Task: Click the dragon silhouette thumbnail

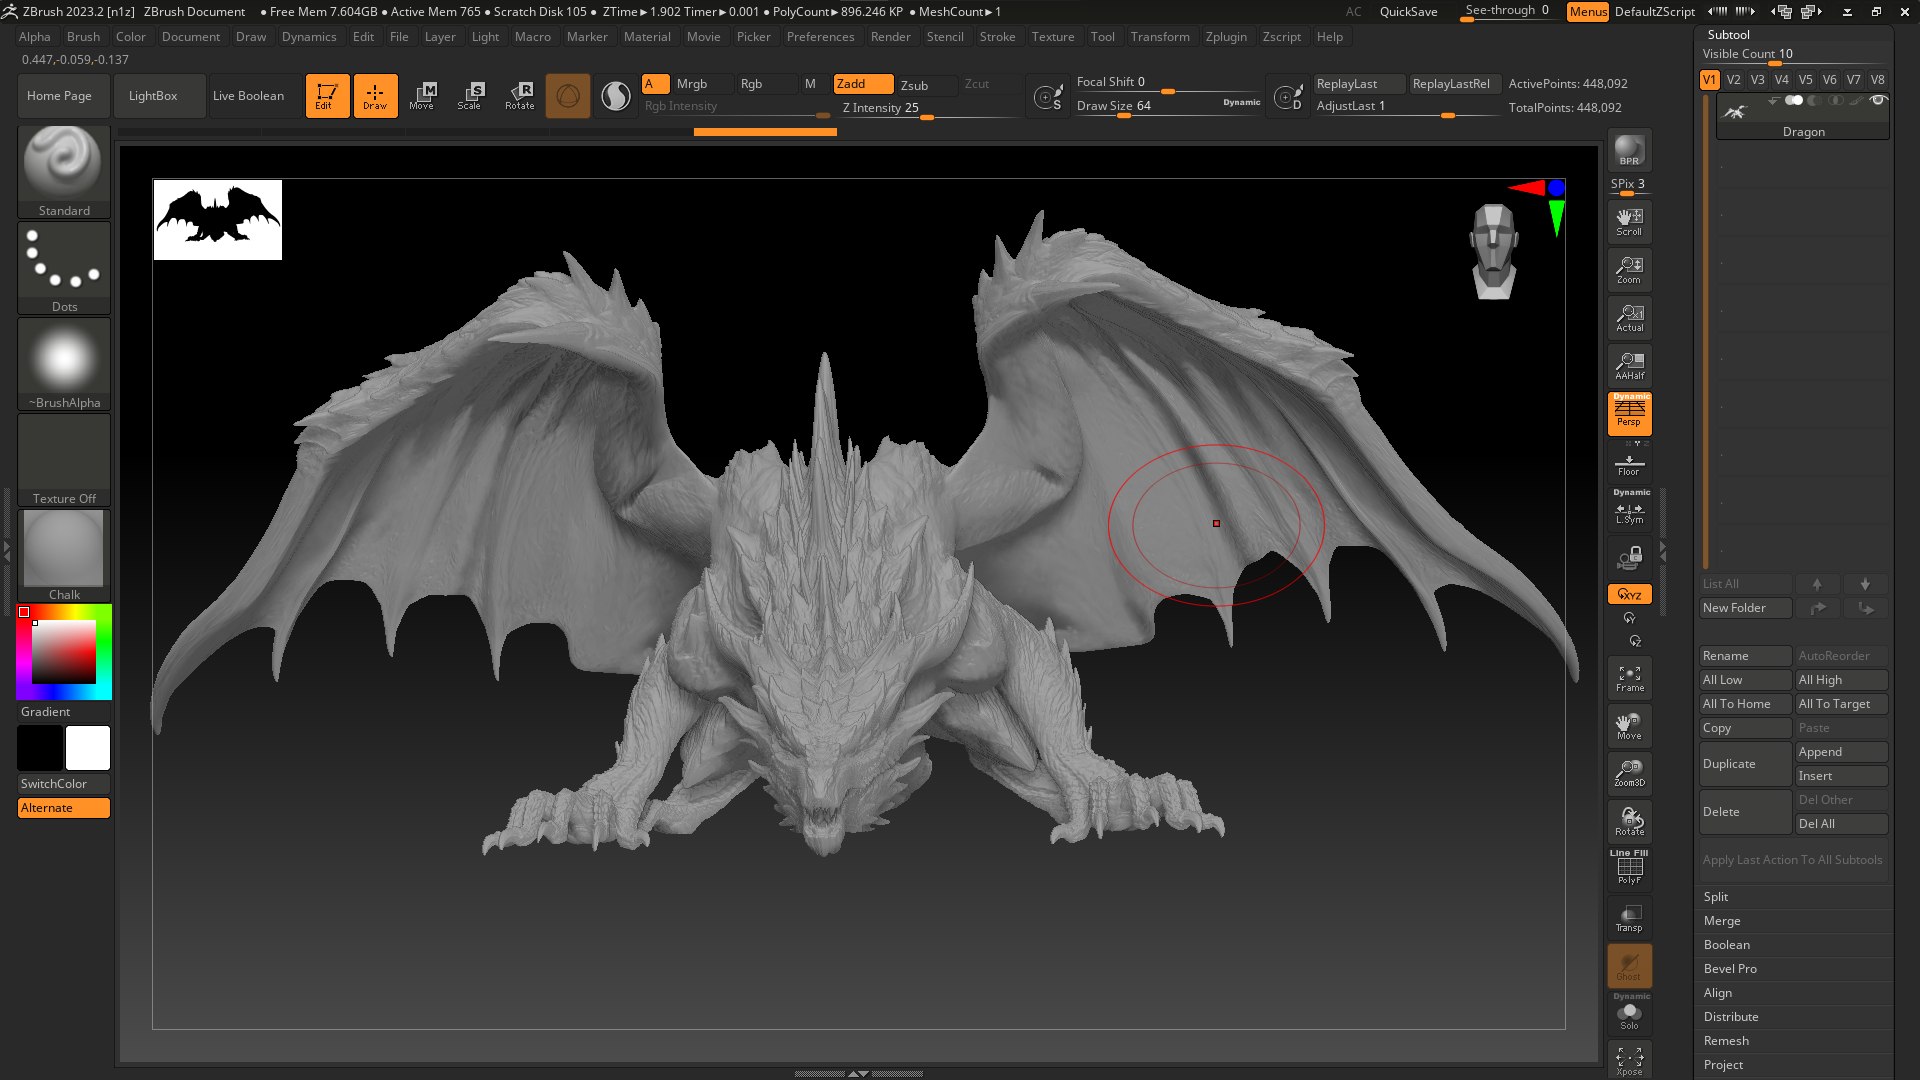Action: 218,220
